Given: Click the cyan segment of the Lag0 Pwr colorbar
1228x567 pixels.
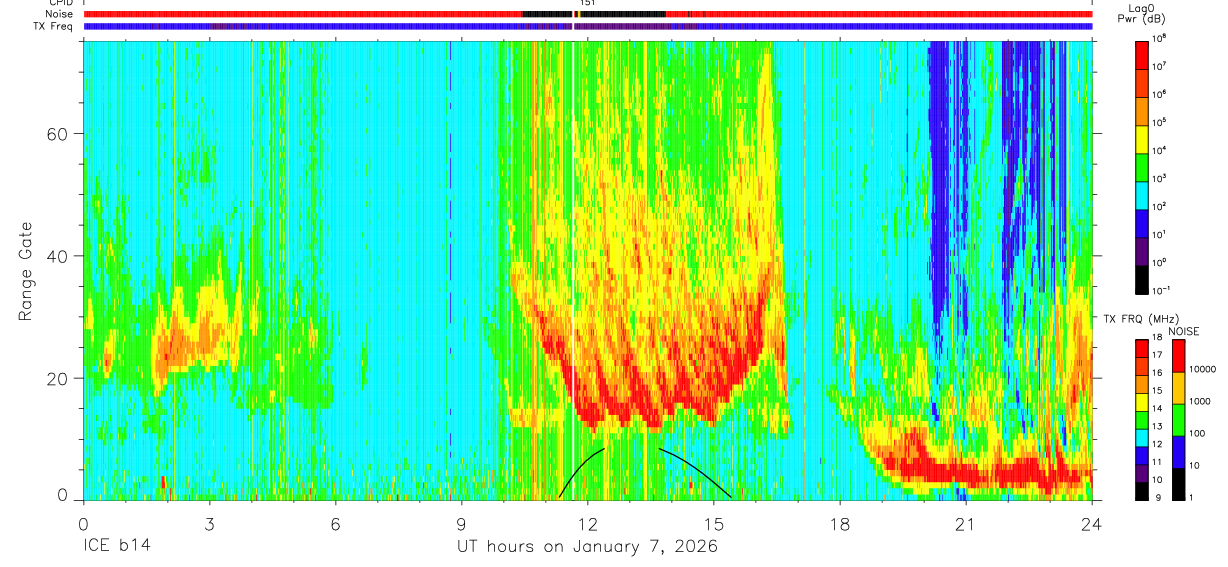Looking at the screenshot, I should pos(1143,193).
